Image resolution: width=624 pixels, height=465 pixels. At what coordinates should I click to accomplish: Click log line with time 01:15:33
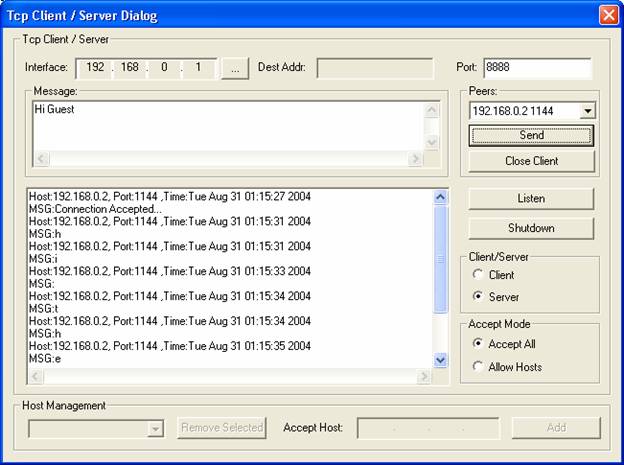point(170,271)
